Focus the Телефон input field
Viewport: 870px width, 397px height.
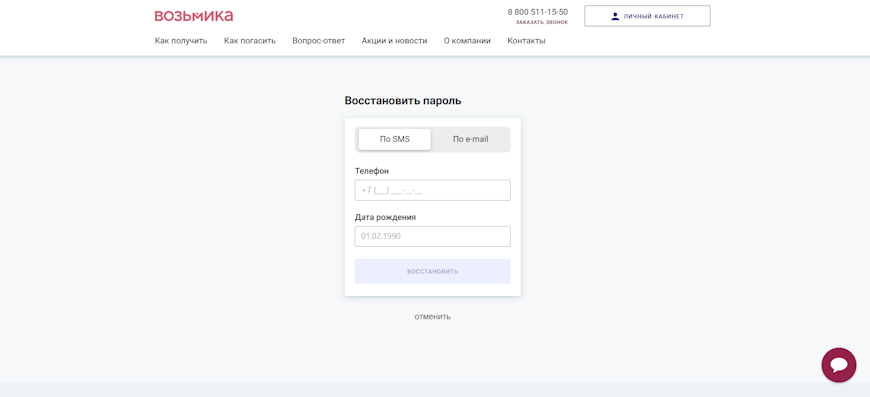(x=432, y=190)
